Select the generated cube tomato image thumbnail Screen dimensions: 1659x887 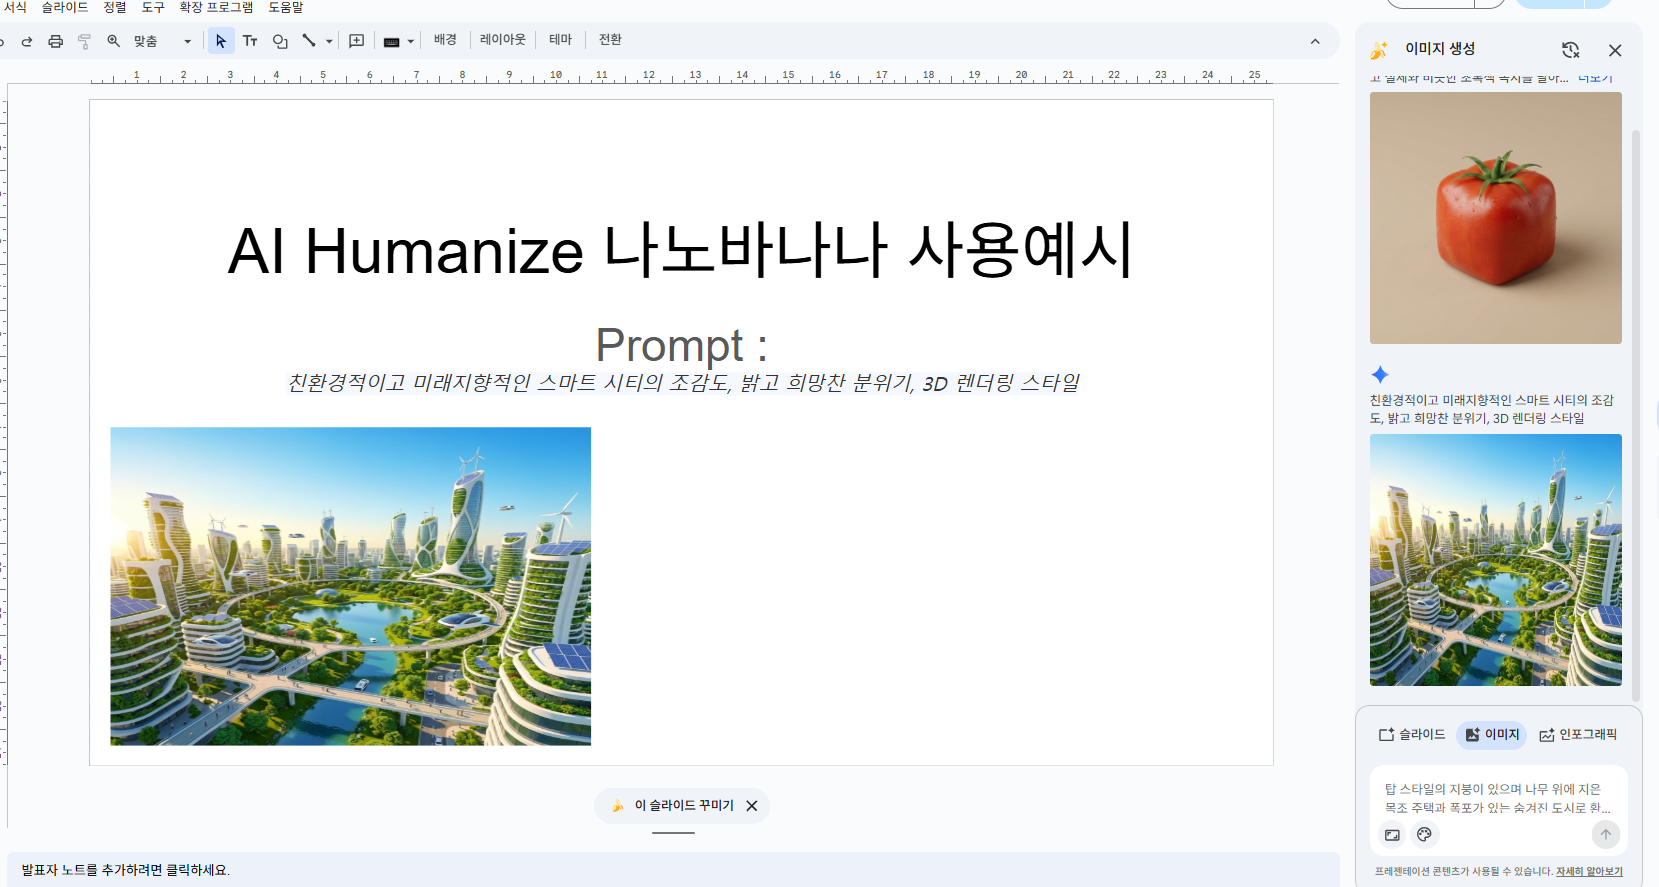point(1496,218)
